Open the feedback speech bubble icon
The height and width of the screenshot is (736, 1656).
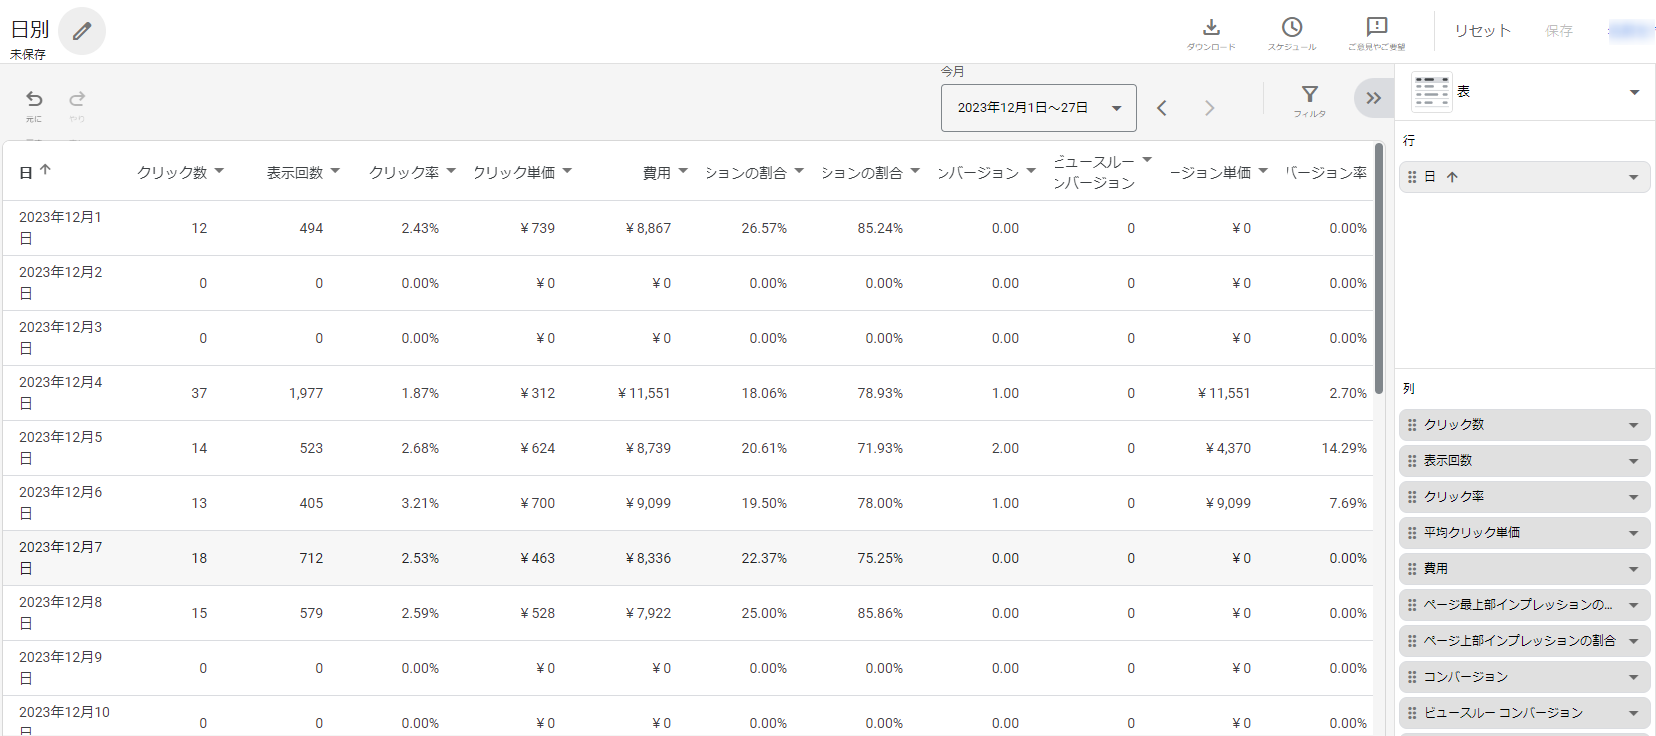point(1377,27)
